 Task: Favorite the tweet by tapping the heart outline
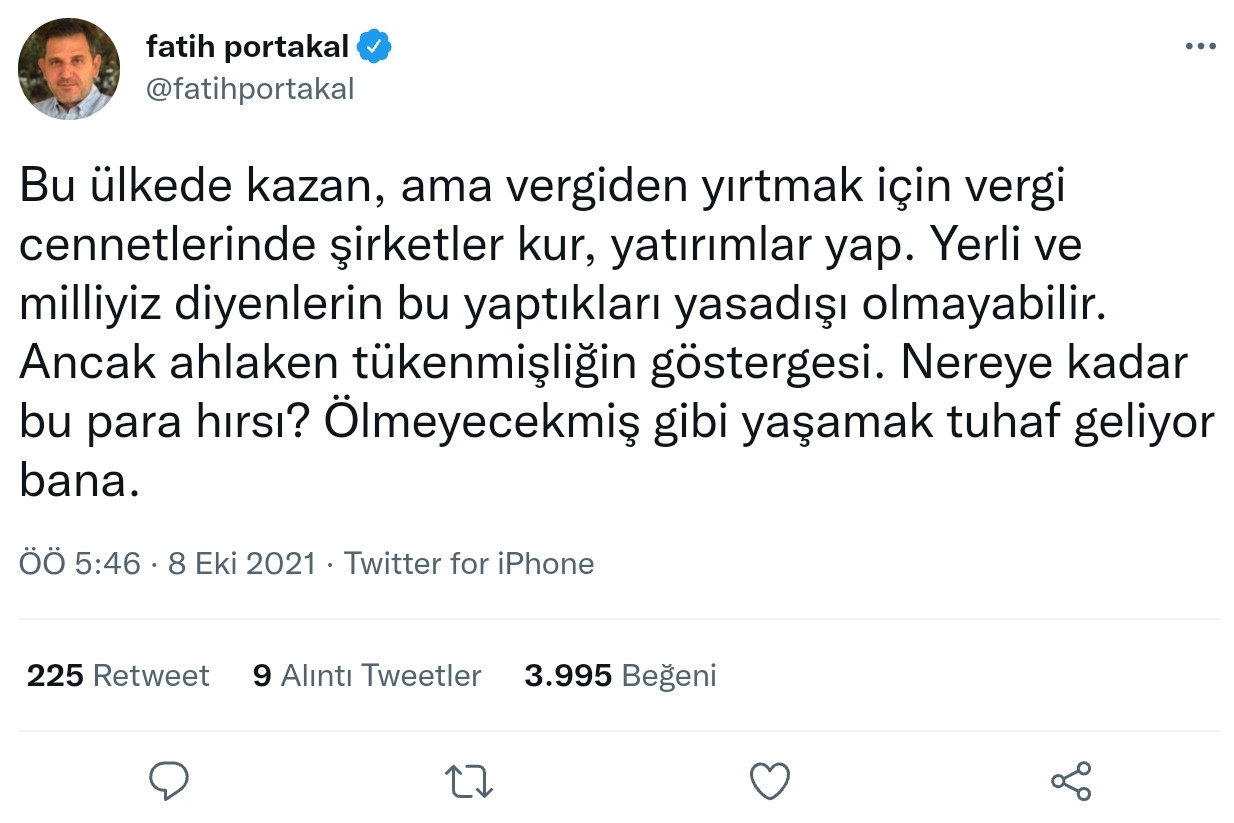pos(769,783)
